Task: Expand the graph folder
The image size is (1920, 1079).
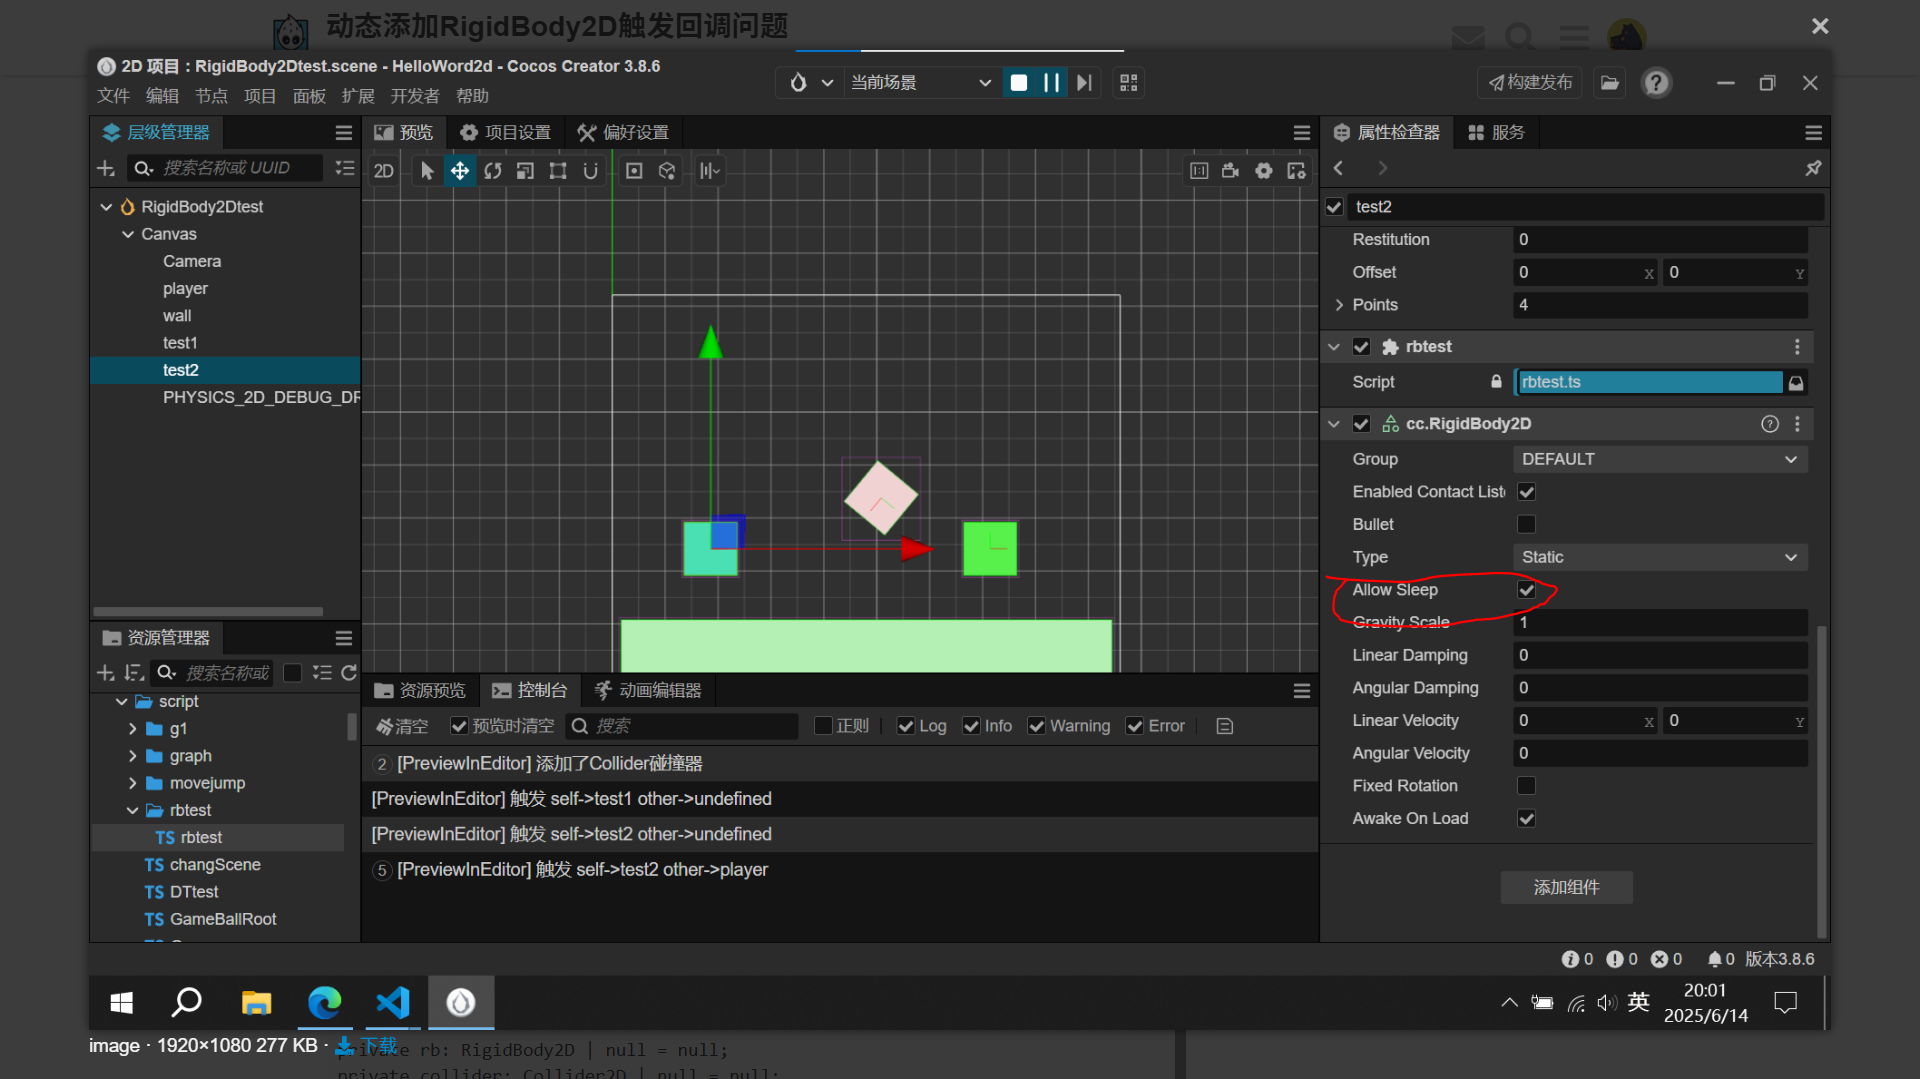Action: point(132,756)
